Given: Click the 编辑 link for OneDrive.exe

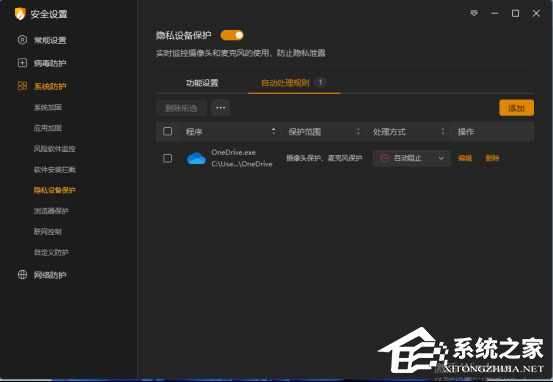Looking at the screenshot, I should 465,158.
